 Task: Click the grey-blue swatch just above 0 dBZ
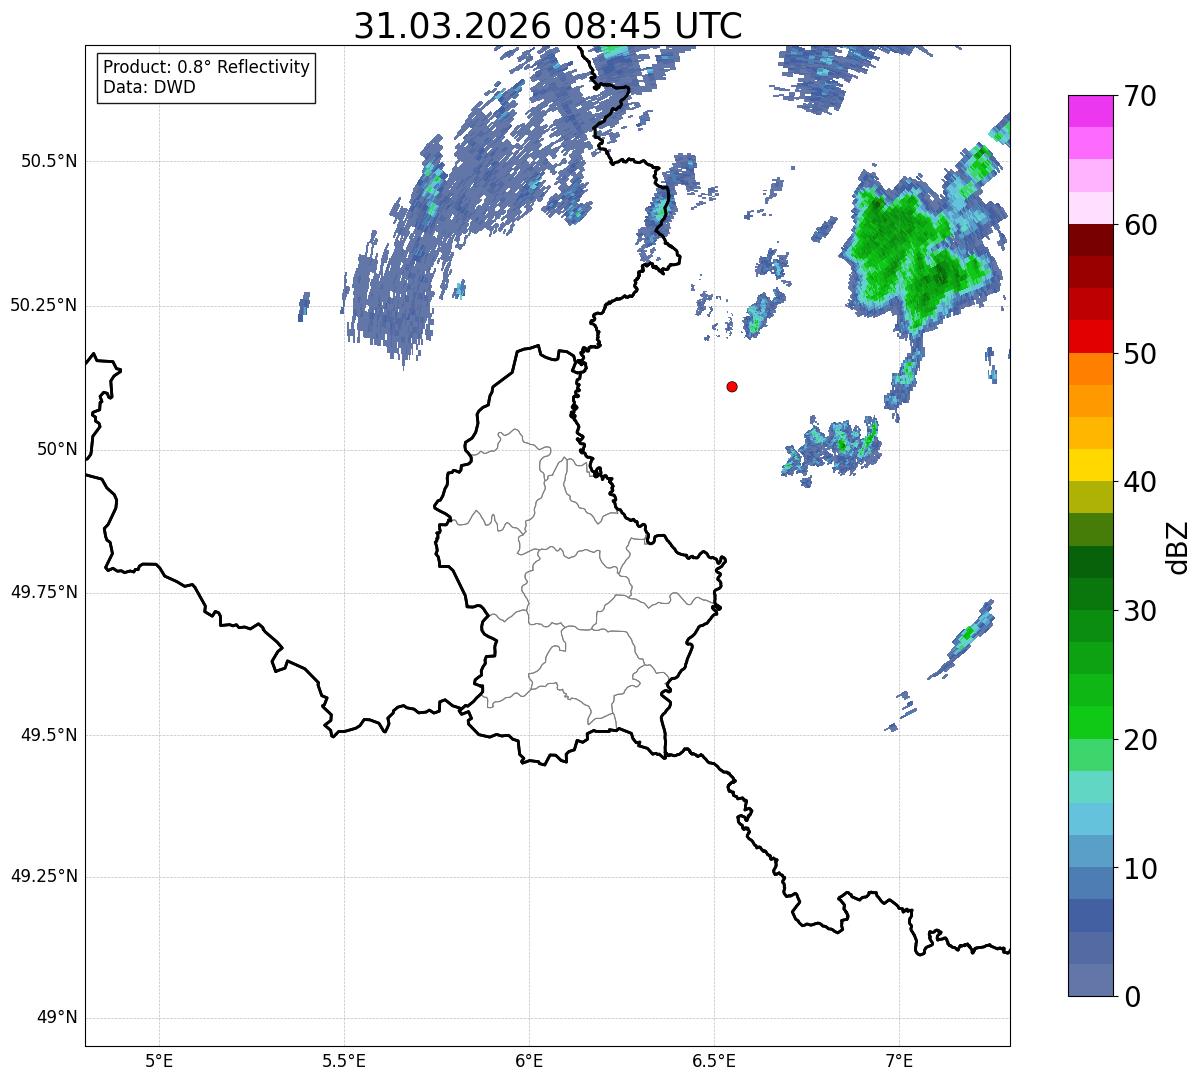(1090, 979)
